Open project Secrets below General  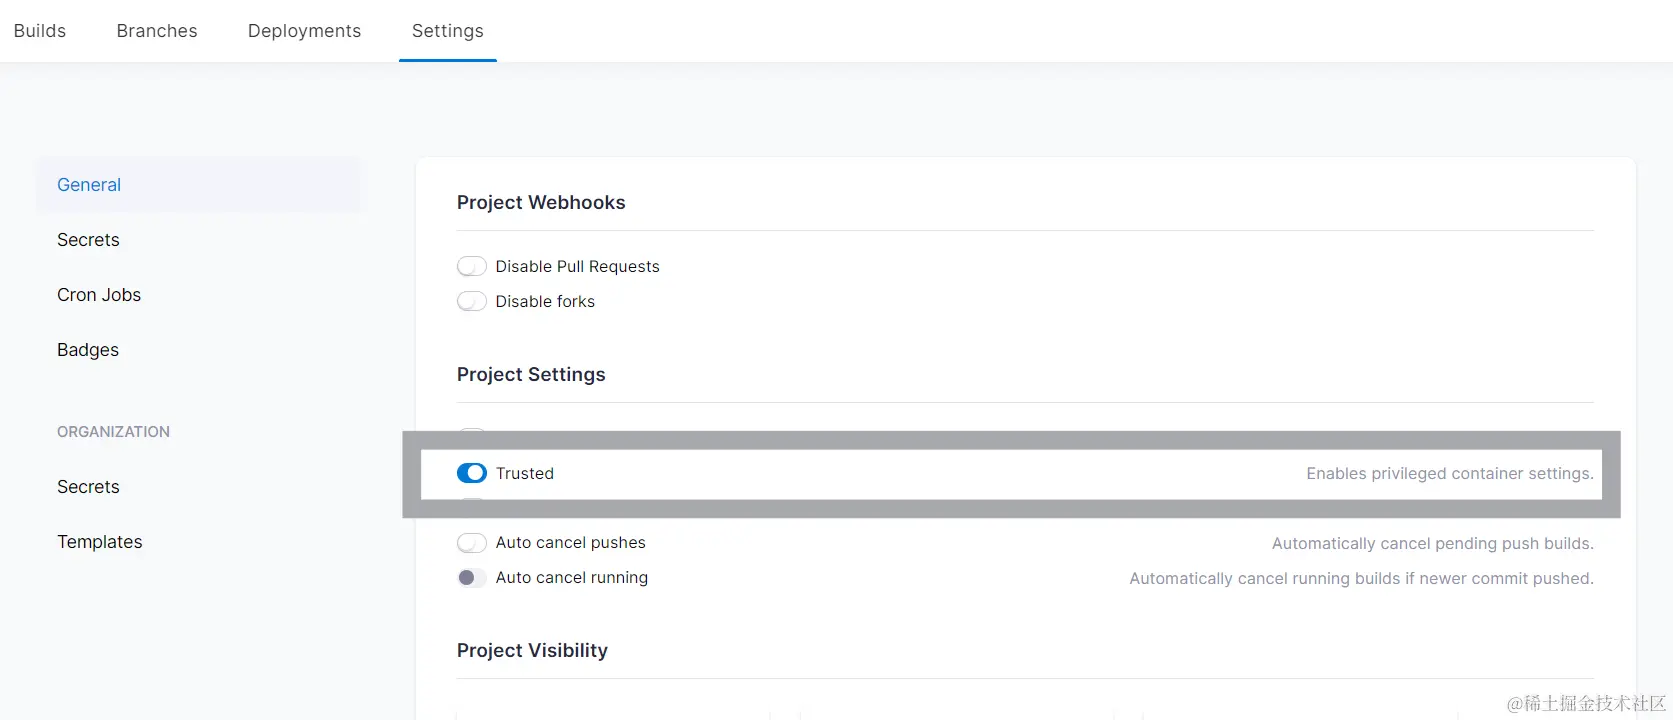click(x=88, y=240)
